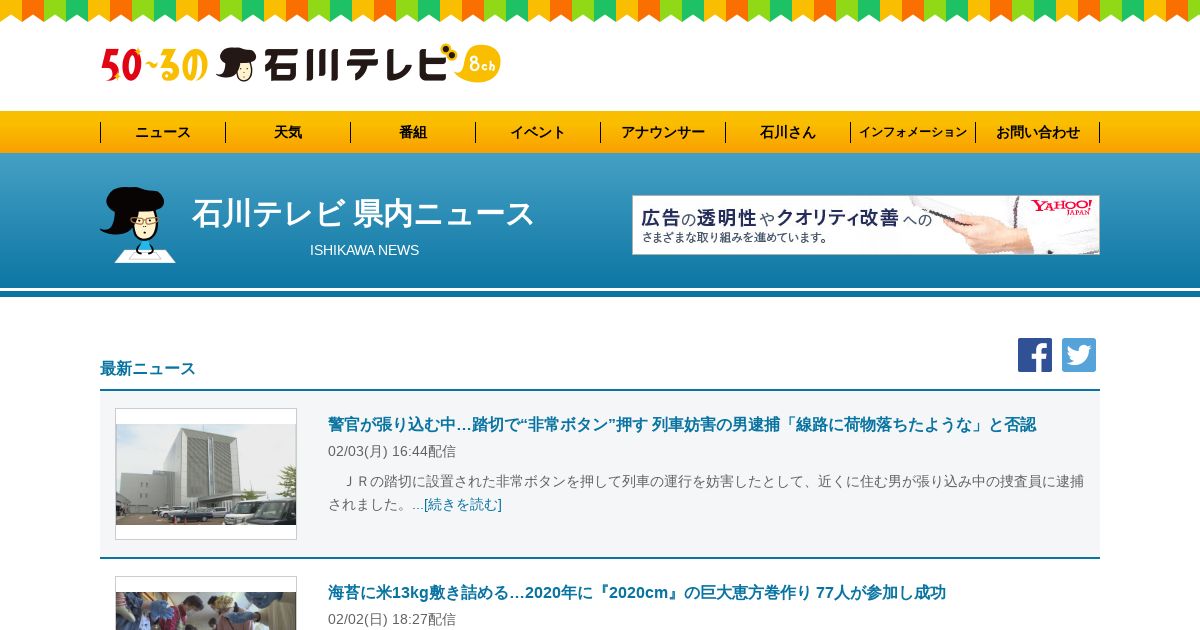Image resolution: width=1200 pixels, height=630 pixels.
Task: Click the 02/03(月) 16:44配信 timestamp
Action: pyautogui.click(x=392, y=451)
